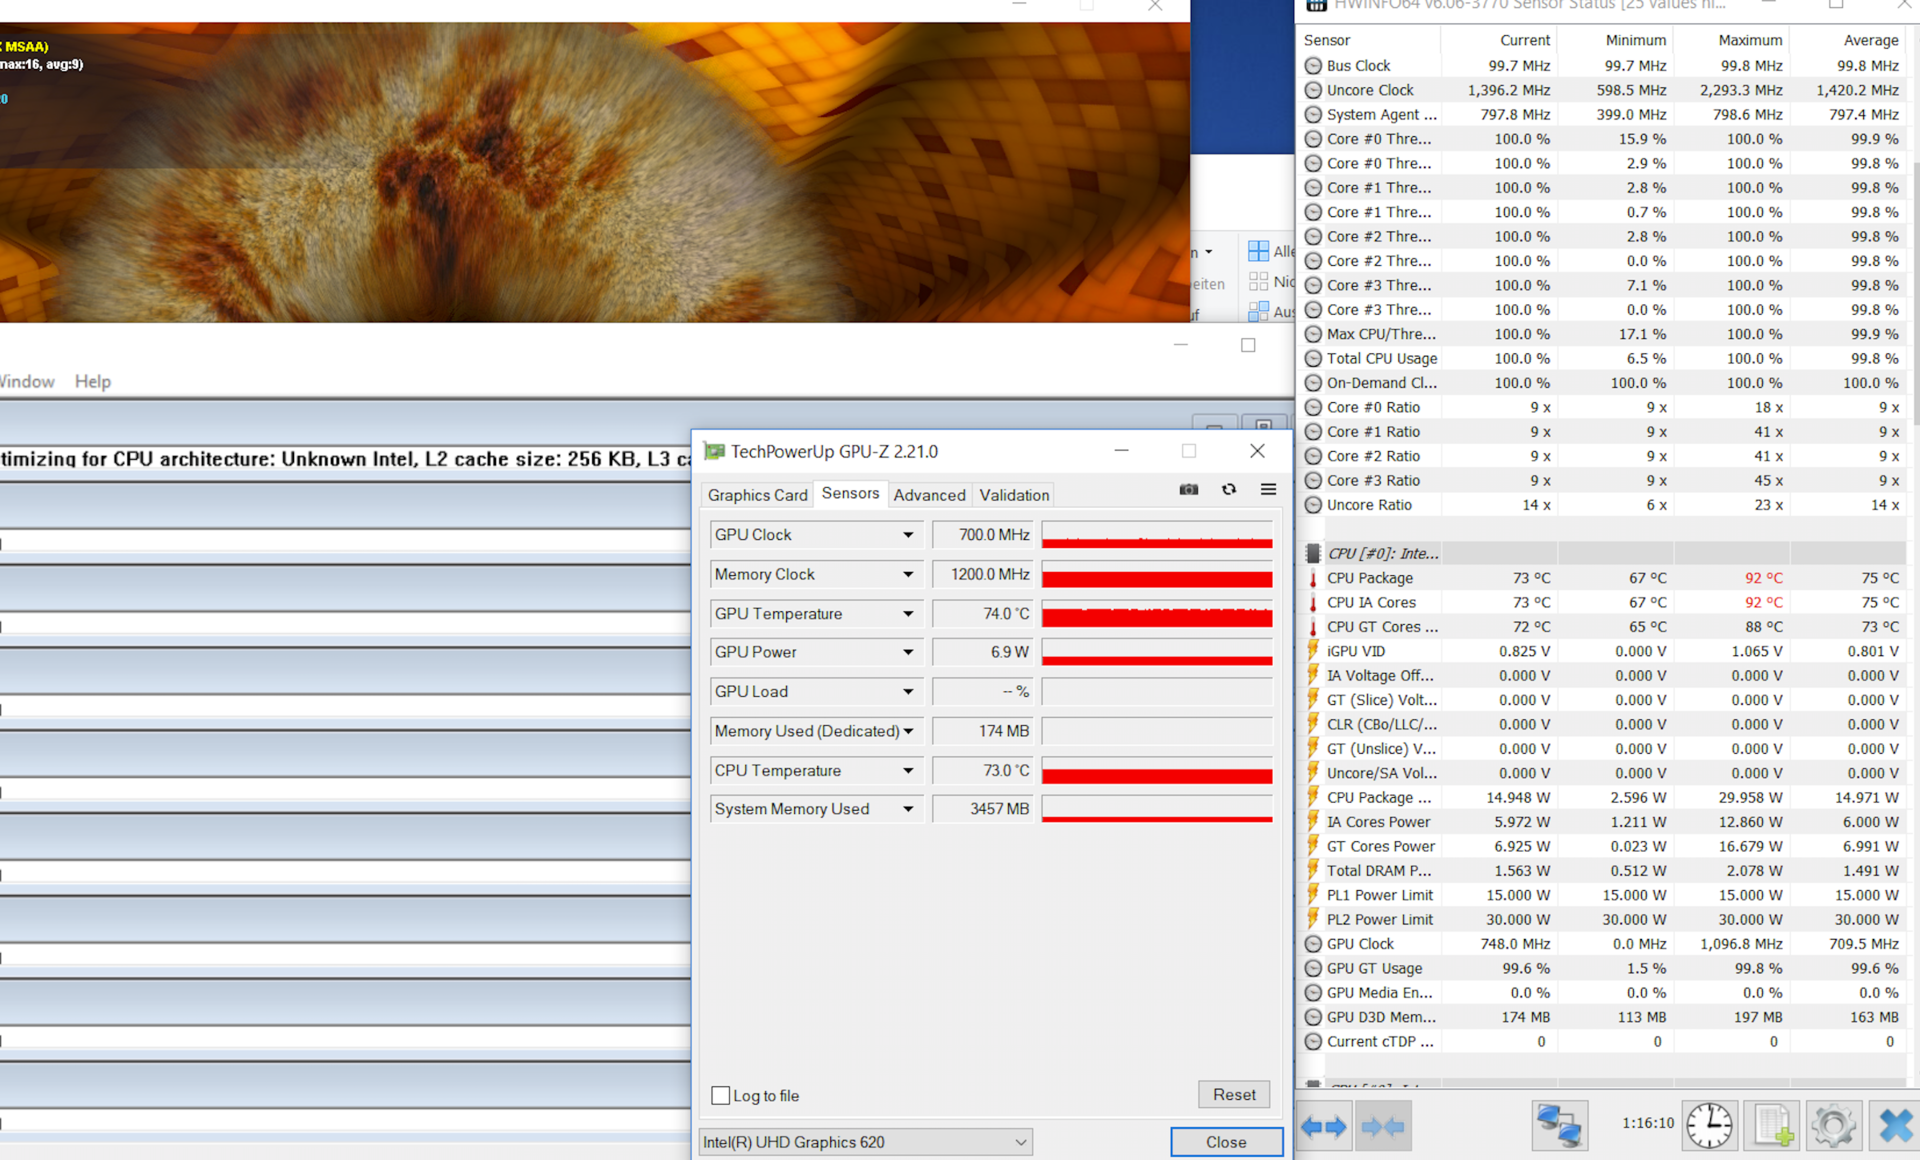Click HWiNFO network remote monitoring icon
Viewport: 1920px width, 1160px height.
[1559, 1125]
